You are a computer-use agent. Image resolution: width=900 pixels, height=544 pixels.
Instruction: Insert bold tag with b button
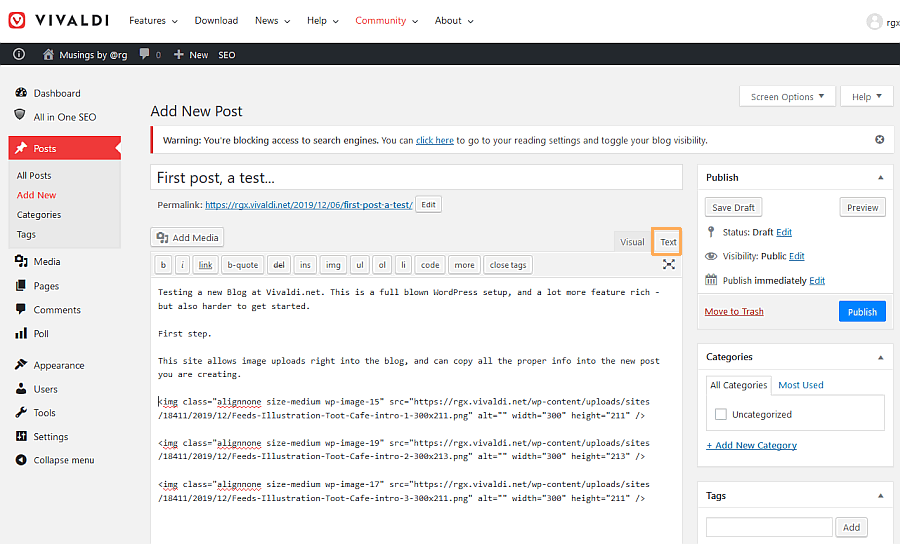(163, 265)
